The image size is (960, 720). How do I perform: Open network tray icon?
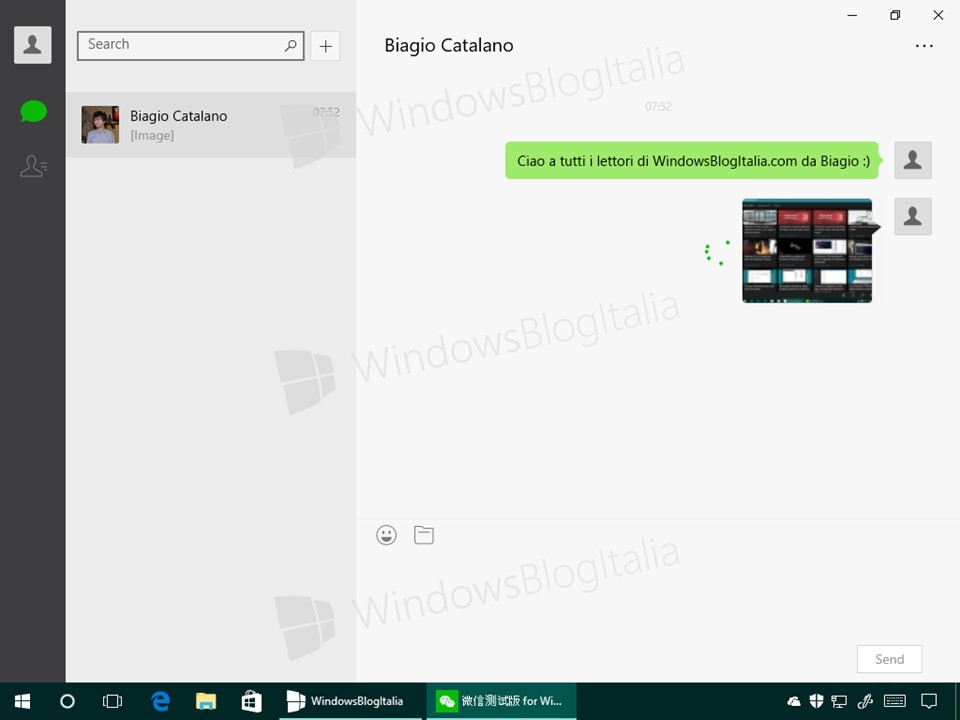click(839, 702)
